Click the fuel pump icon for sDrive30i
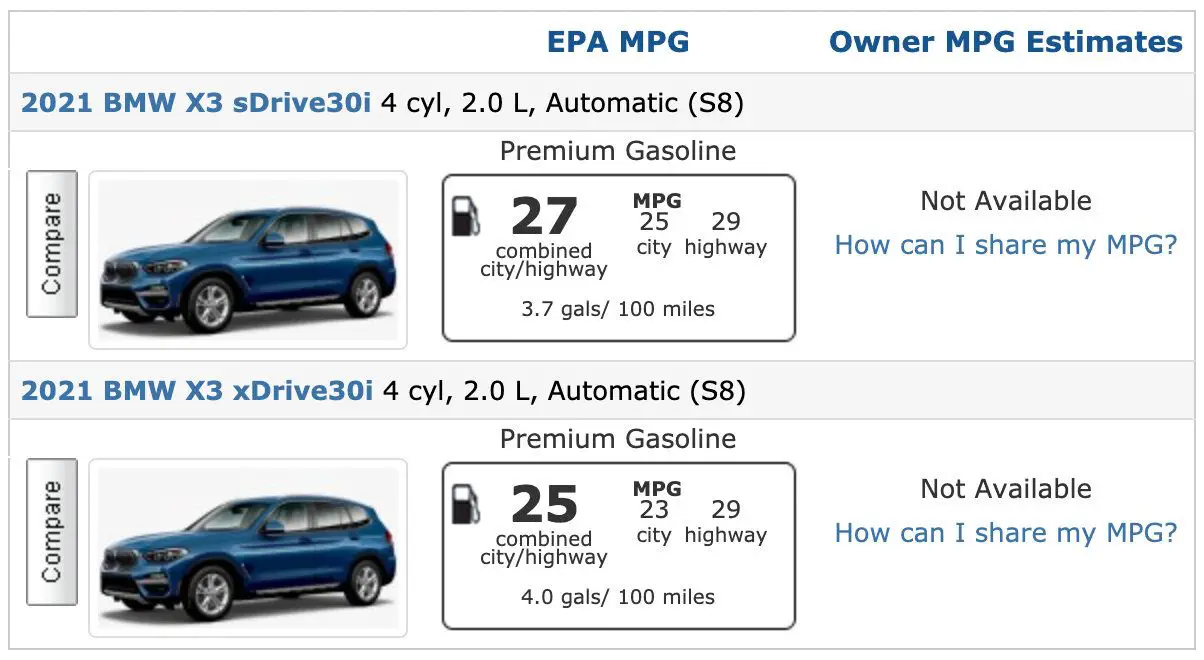This screenshot has width=1204, height=660. (x=465, y=217)
